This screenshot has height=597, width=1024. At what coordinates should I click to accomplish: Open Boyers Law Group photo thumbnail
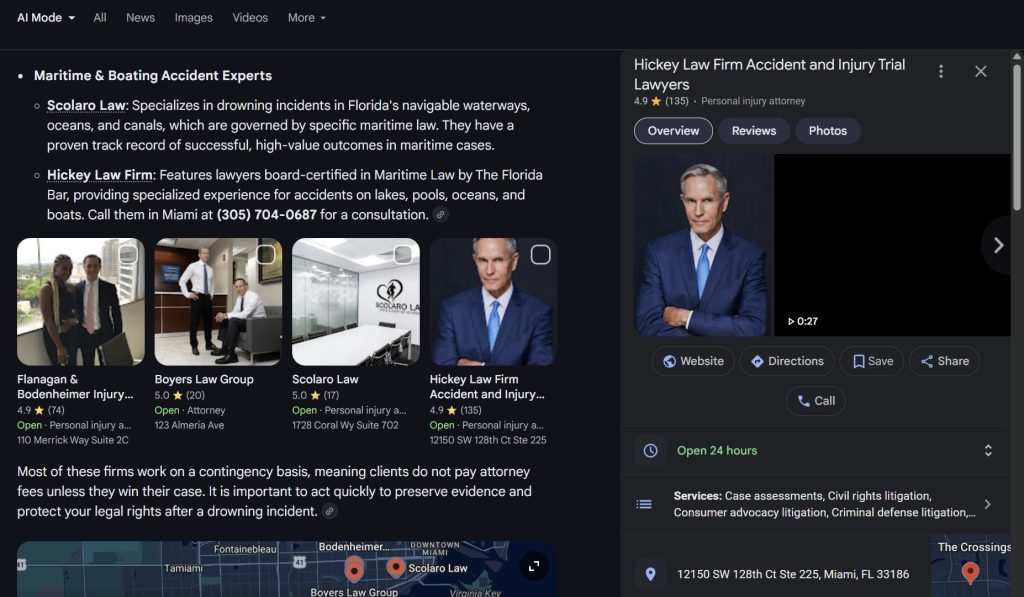click(x=218, y=302)
